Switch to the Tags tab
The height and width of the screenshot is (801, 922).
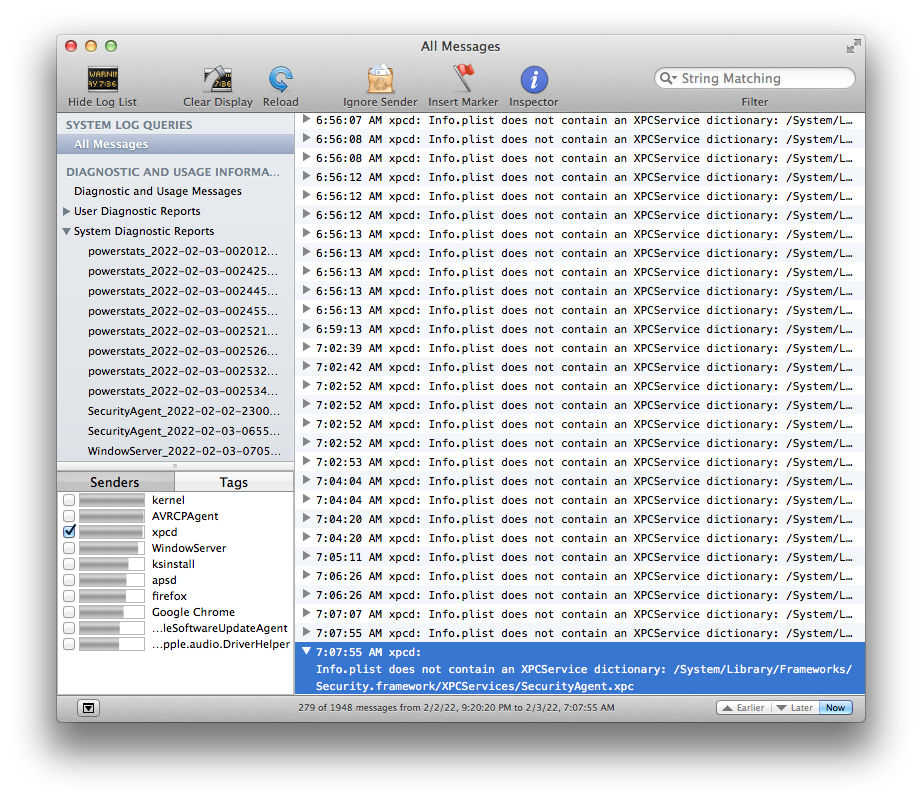[x=234, y=481]
